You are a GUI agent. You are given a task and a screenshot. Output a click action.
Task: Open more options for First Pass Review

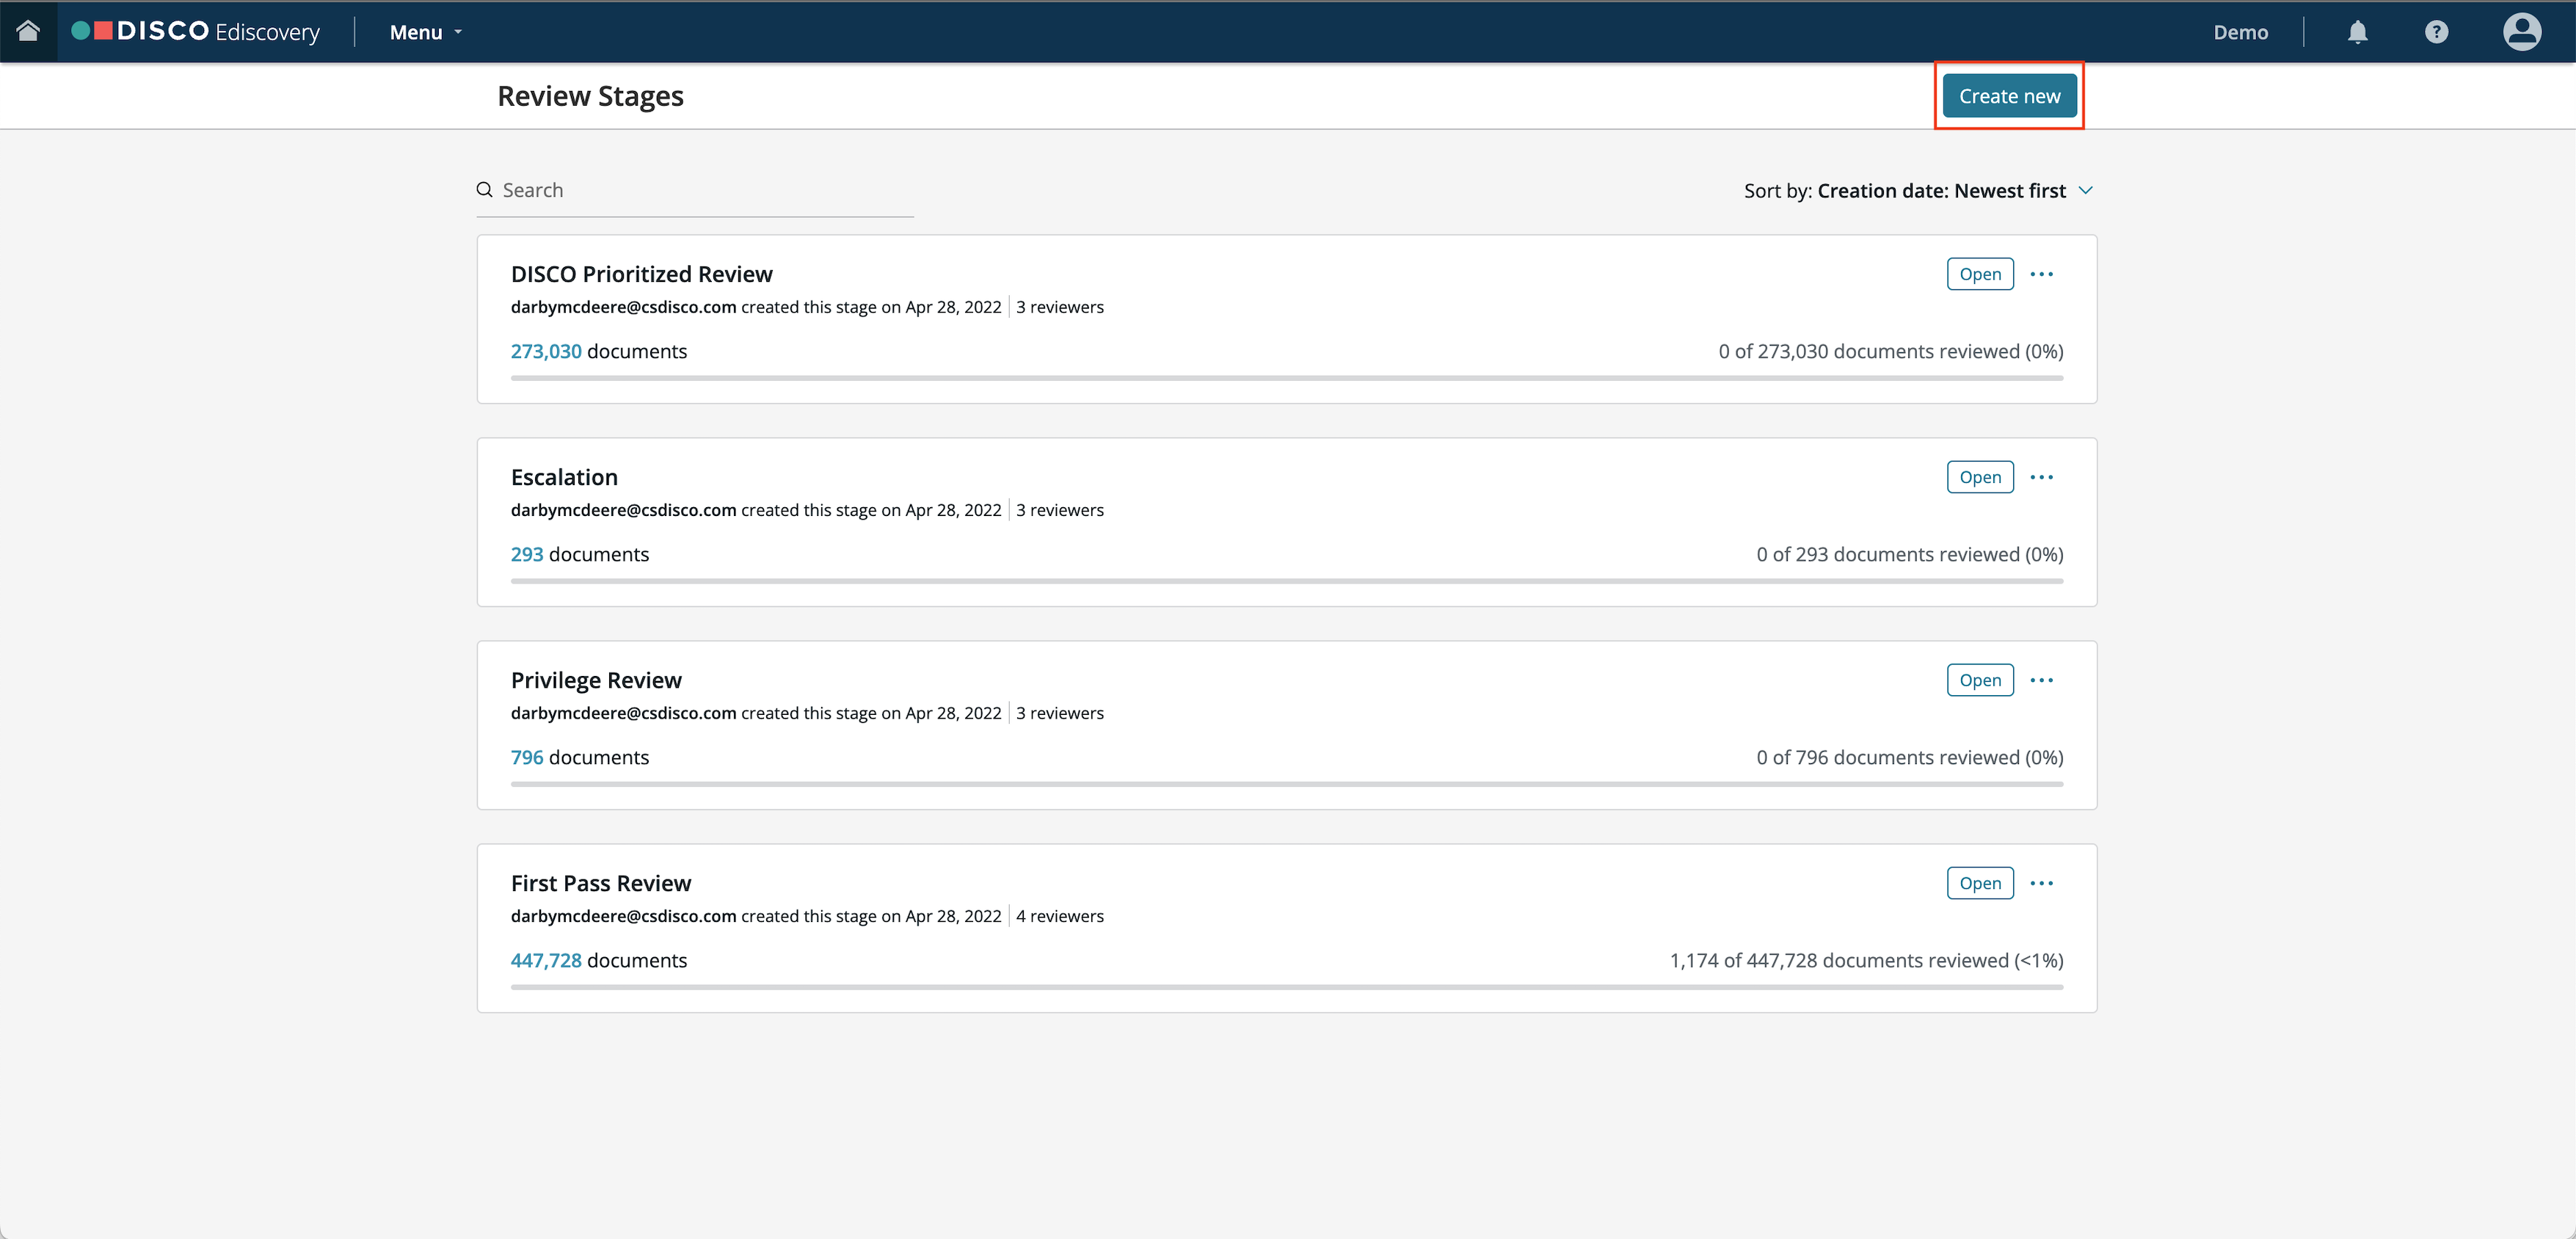click(x=2041, y=883)
